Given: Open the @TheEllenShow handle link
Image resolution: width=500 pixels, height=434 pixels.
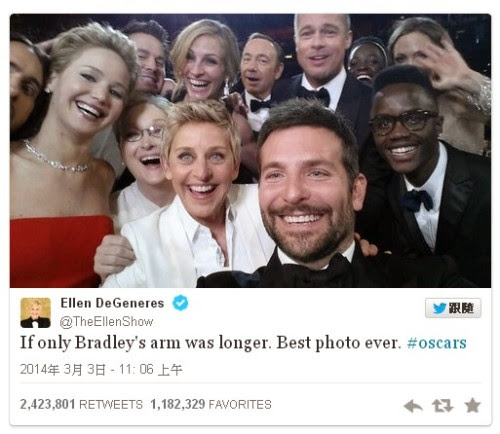Looking at the screenshot, I should pos(106,322).
